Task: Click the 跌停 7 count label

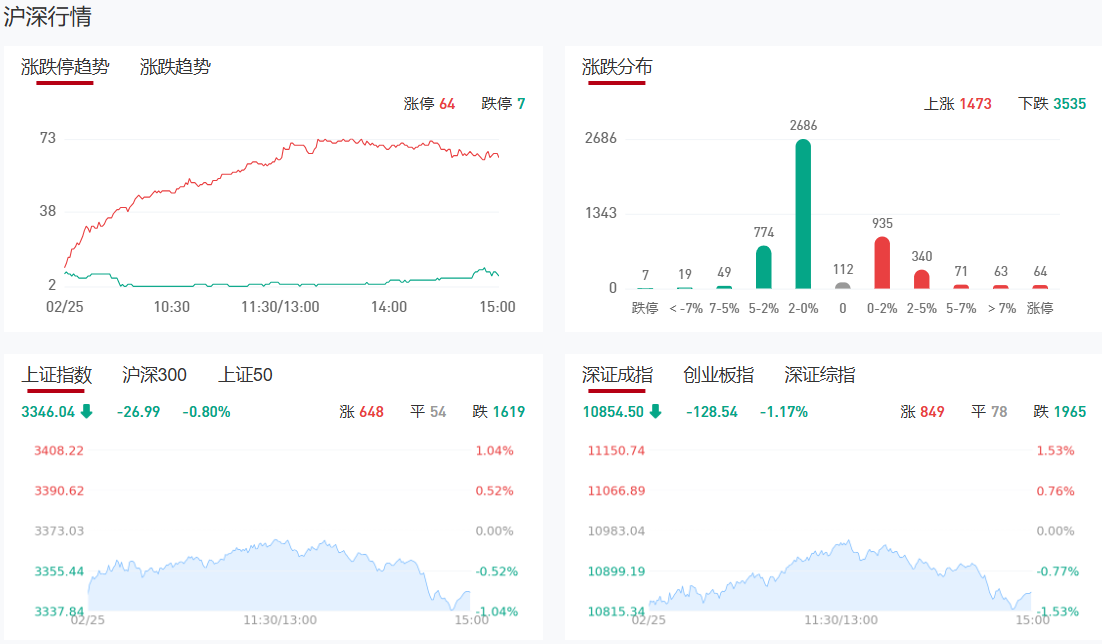Action: tap(503, 104)
